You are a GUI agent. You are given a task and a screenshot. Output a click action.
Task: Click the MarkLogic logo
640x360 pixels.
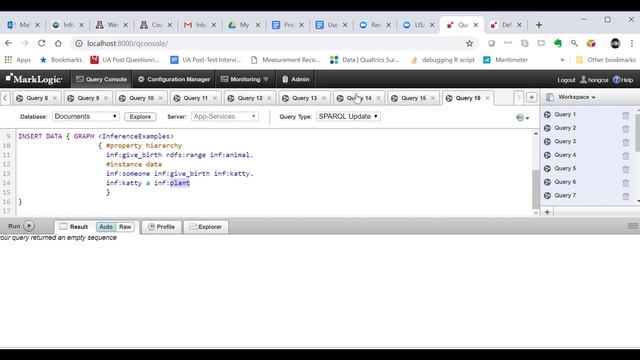click(x=34, y=79)
